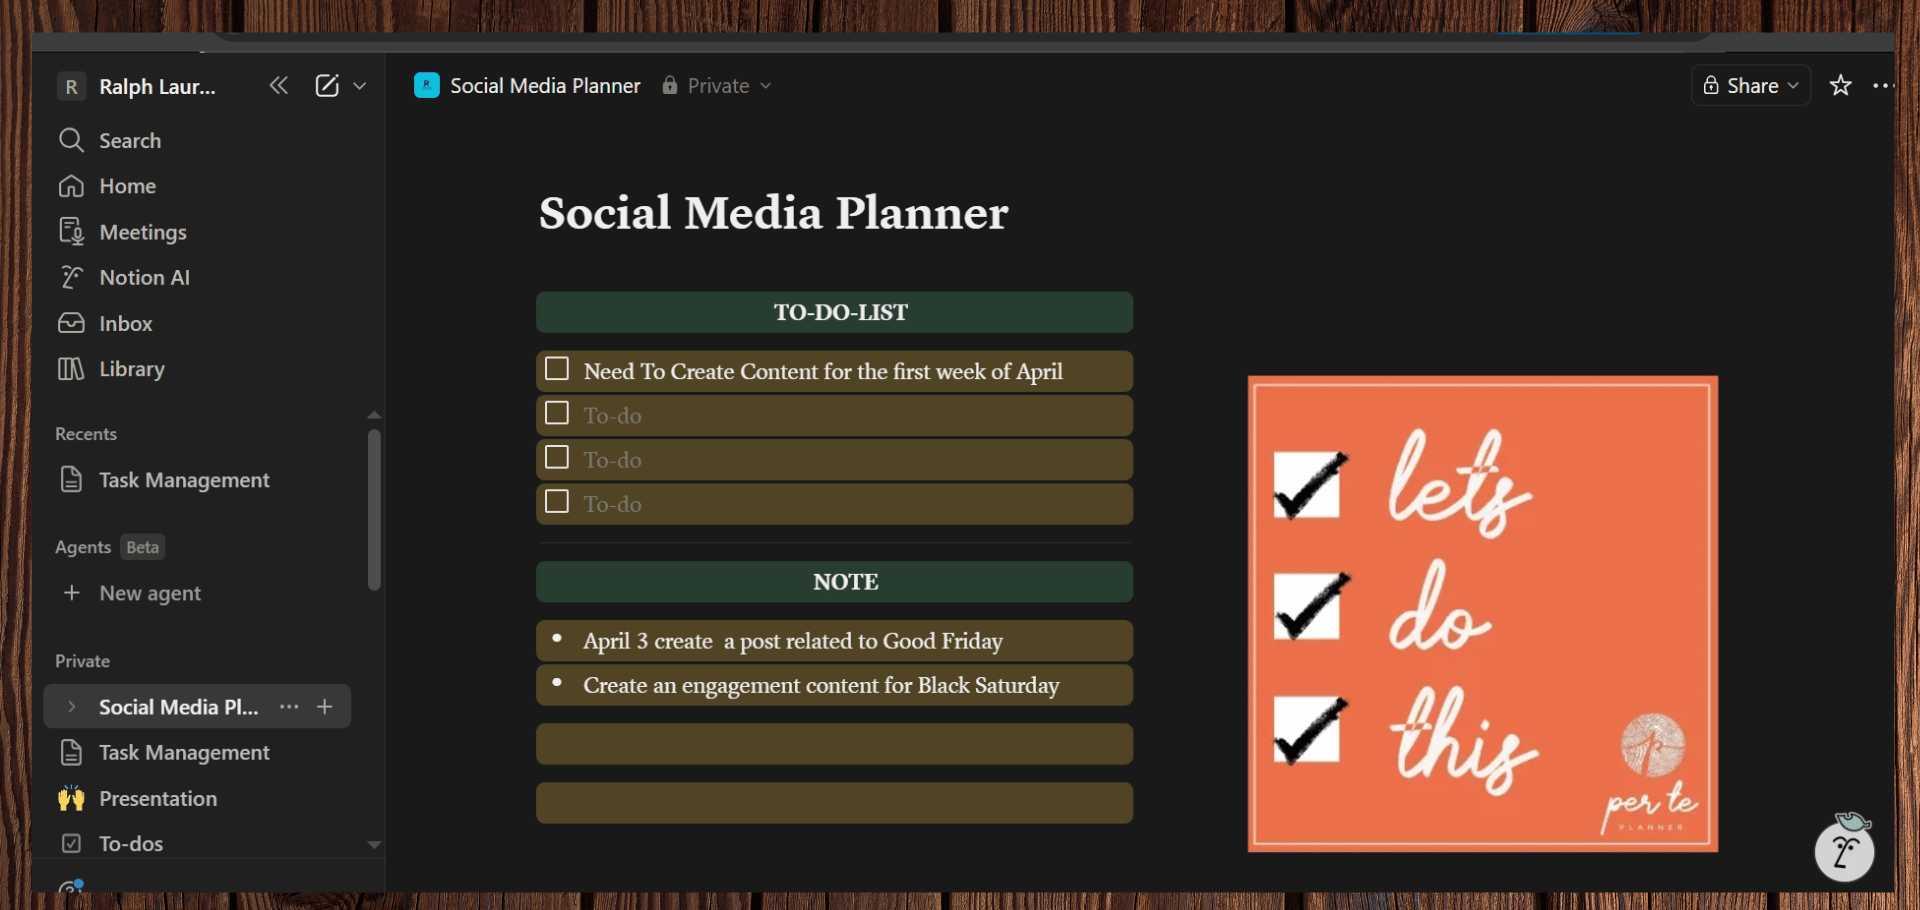This screenshot has width=1920, height=910.
Task: Tick the second empty To-do checkbox
Action: [557, 457]
